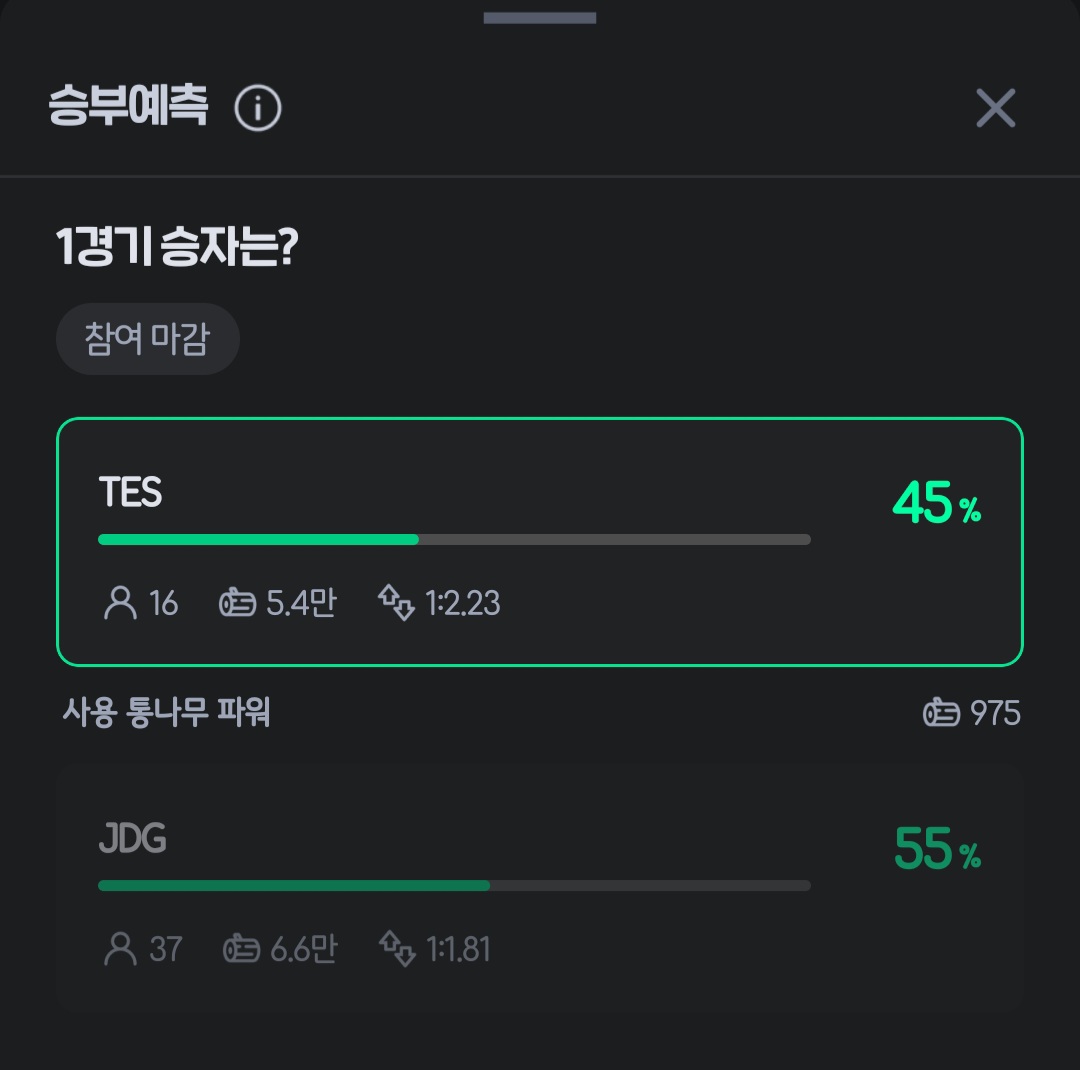Click the TES vote progress bar

[x=454, y=540]
